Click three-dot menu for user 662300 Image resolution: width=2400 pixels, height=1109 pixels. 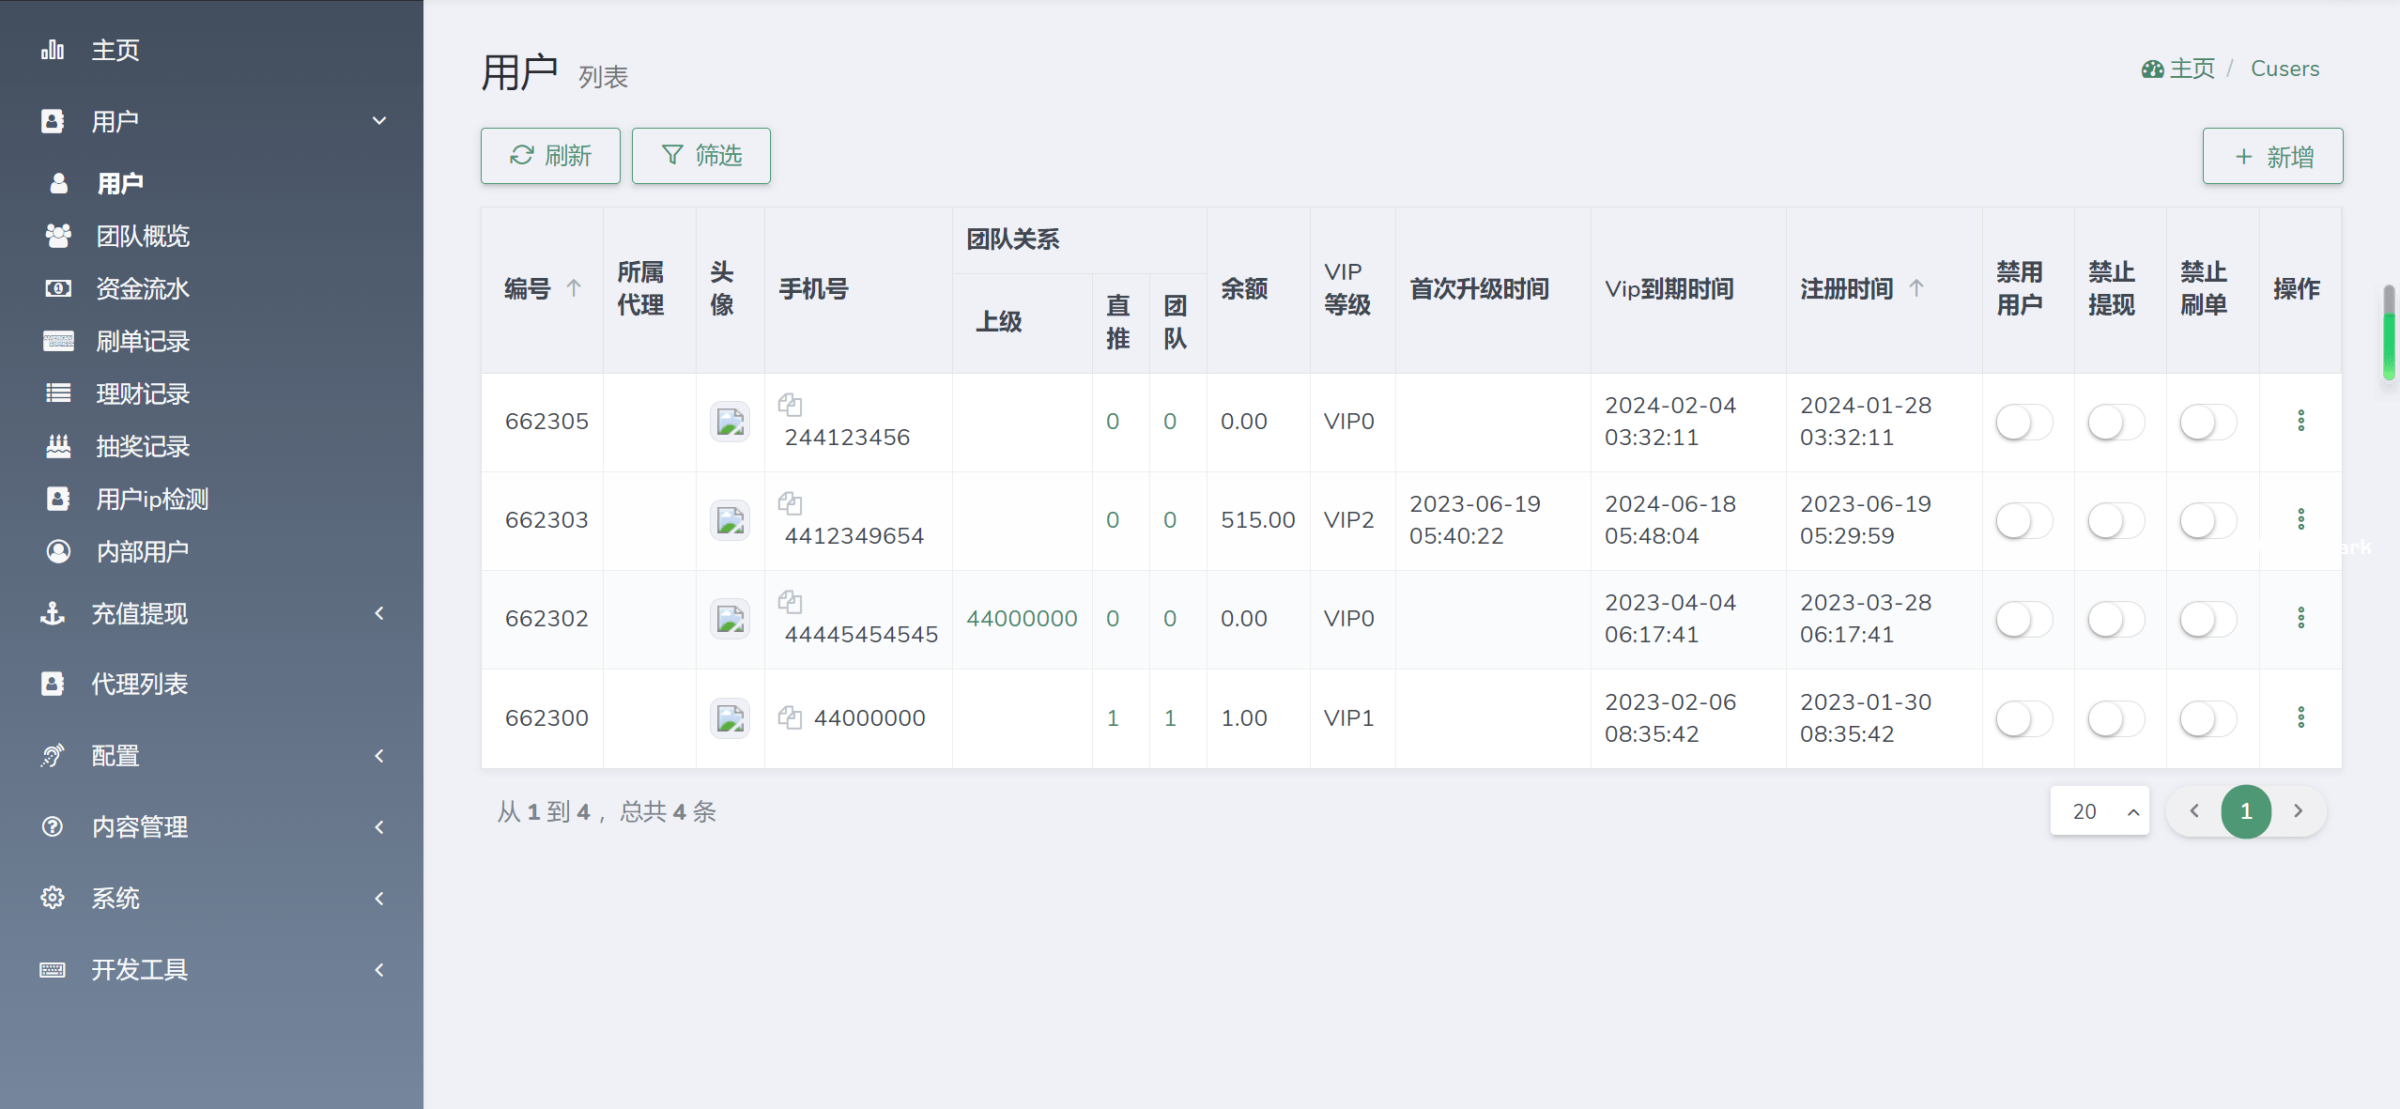(2301, 717)
